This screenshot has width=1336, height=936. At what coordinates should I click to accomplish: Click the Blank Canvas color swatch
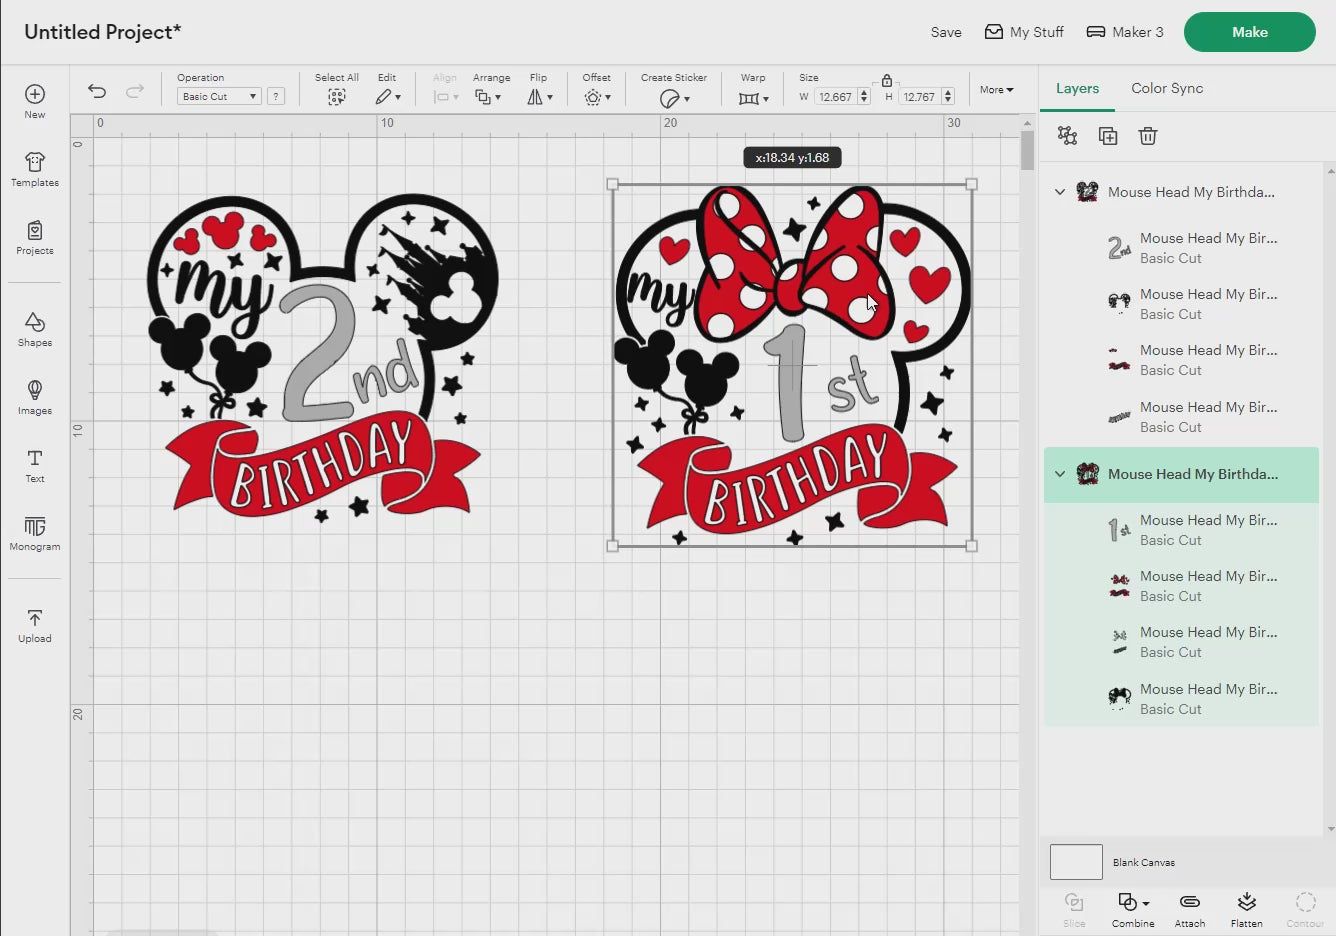click(1076, 862)
